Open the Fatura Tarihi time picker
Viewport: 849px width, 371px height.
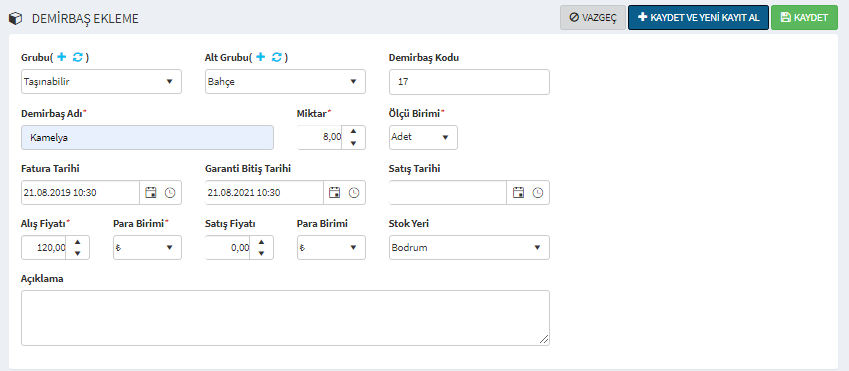click(170, 192)
